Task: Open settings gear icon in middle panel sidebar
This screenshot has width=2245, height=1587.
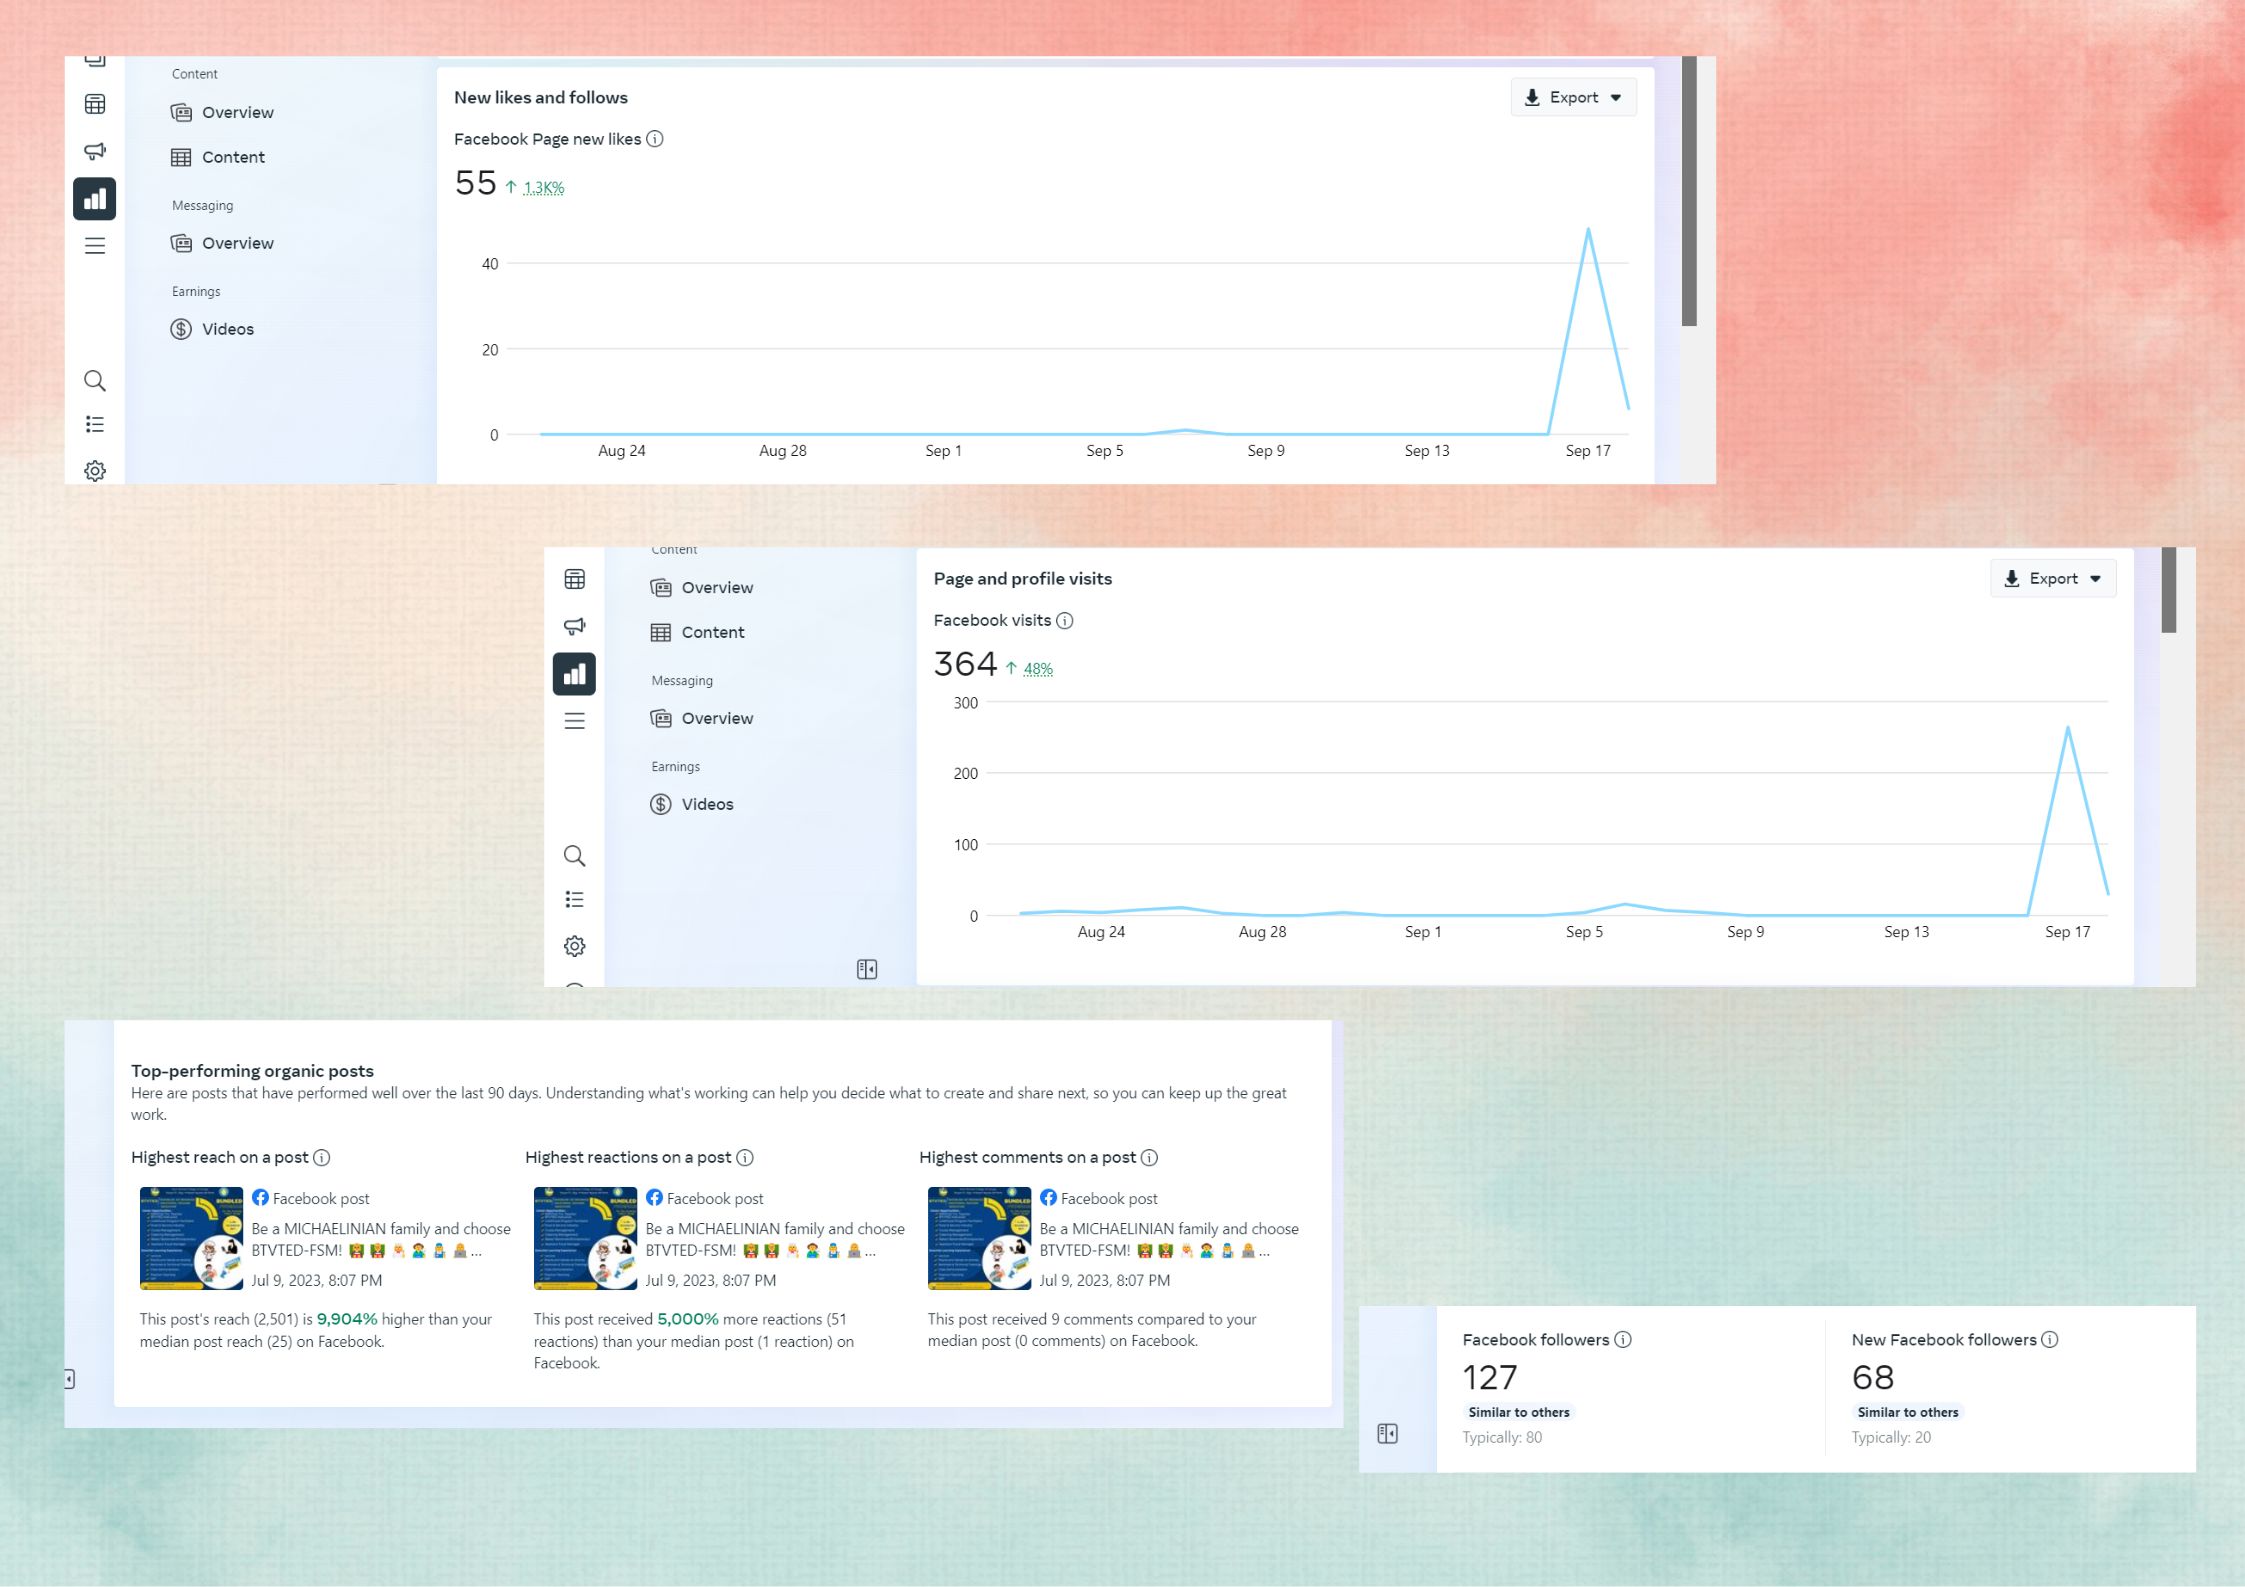Action: (574, 946)
